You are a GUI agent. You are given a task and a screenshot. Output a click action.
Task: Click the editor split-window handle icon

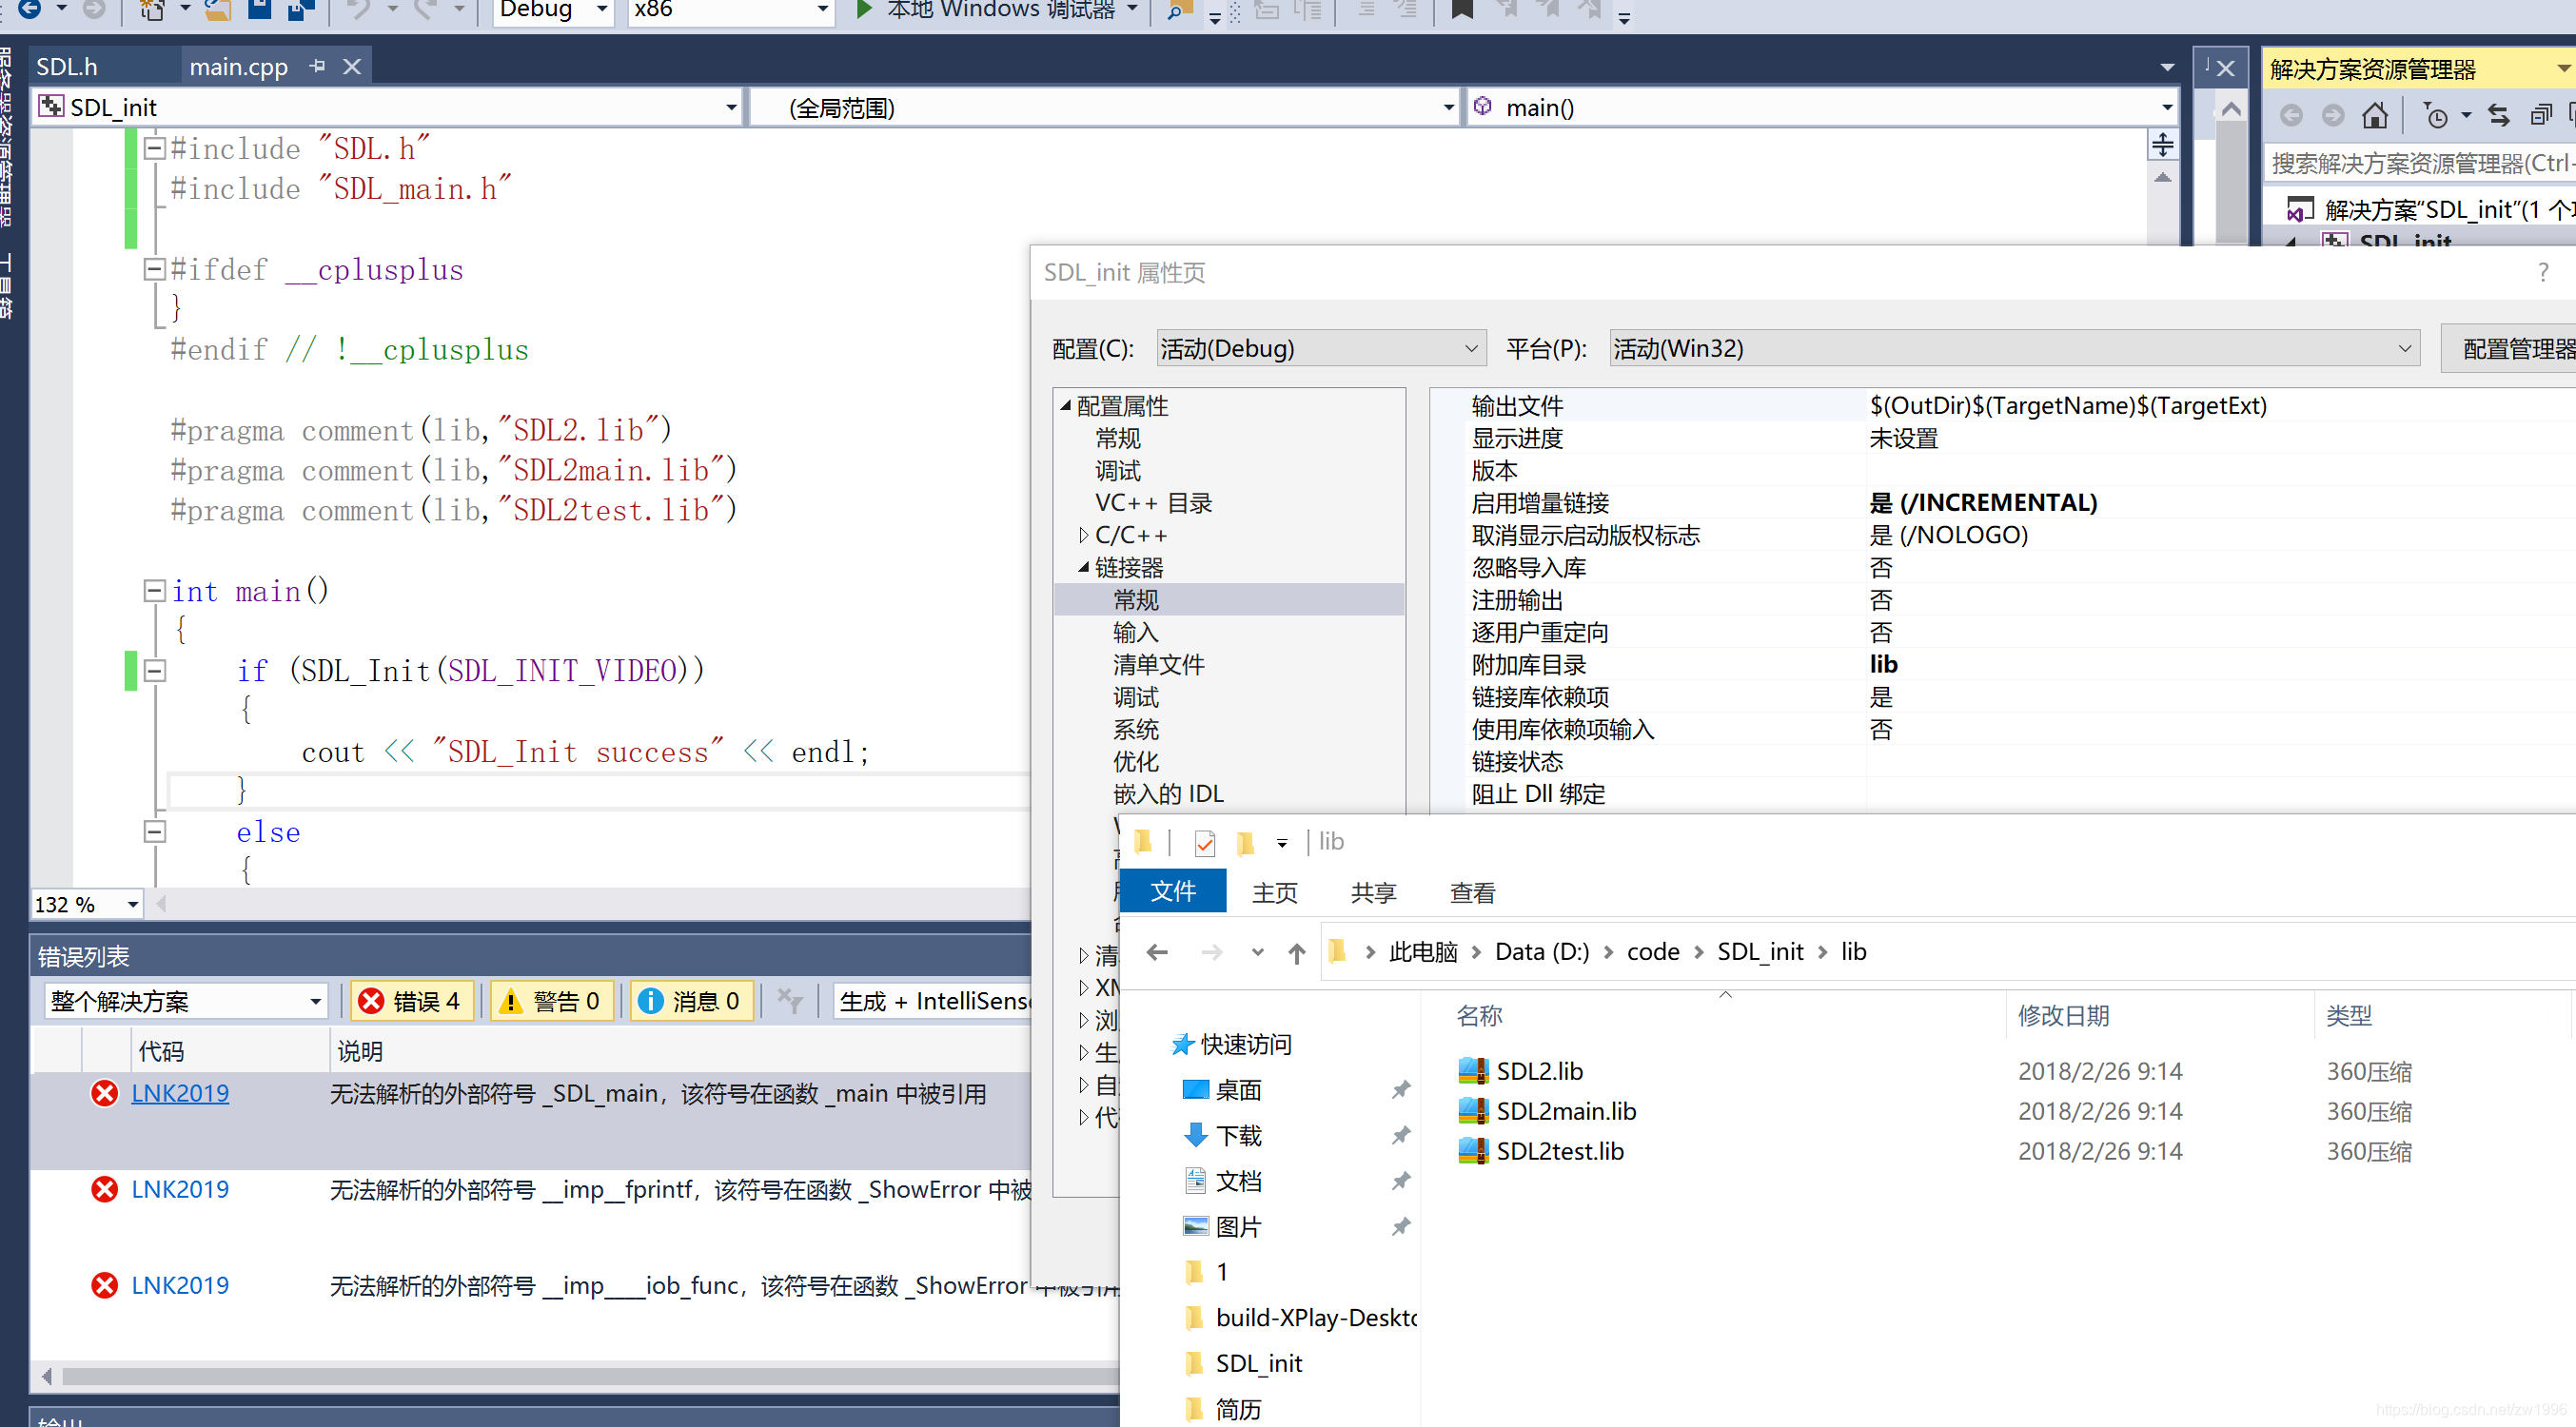pos(2162,145)
